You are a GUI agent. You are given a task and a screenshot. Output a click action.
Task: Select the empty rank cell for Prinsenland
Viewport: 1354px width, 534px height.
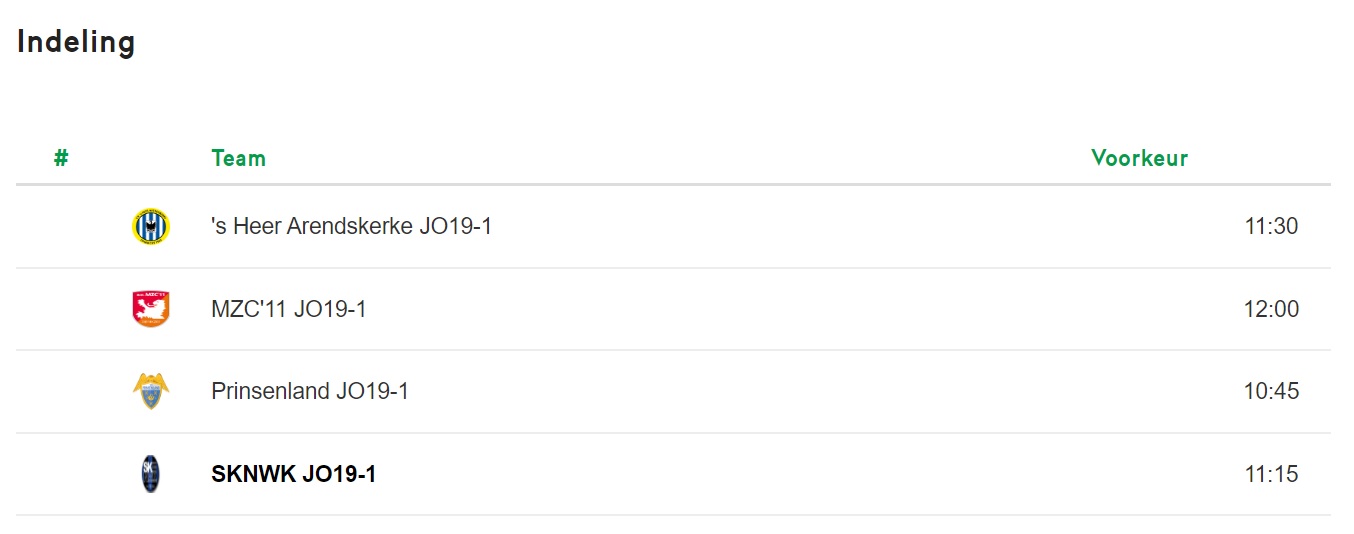click(61, 391)
